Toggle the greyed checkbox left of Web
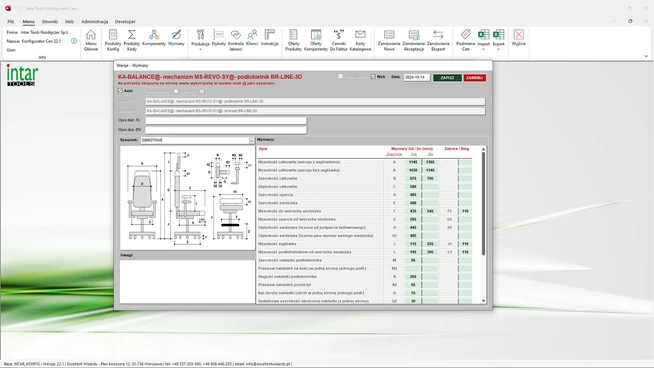The width and height of the screenshot is (654, 368). (x=340, y=77)
